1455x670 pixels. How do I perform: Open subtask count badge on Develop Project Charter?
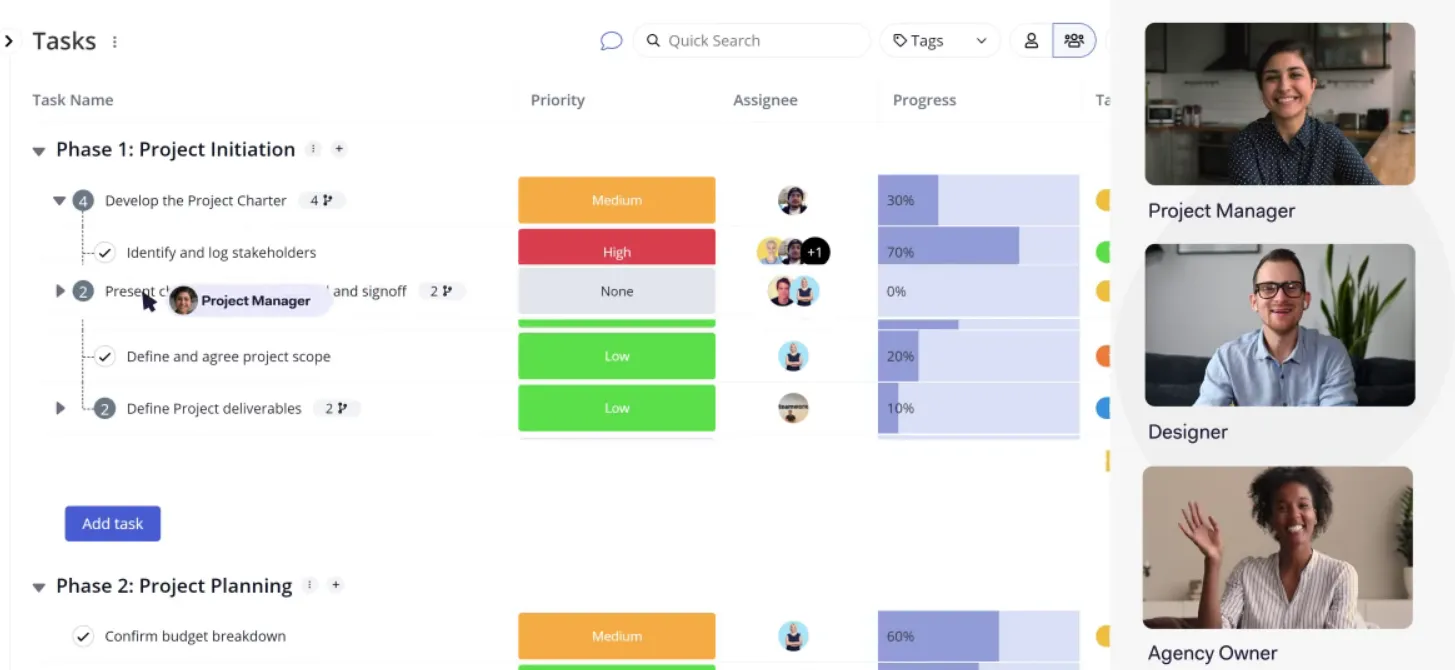(x=320, y=201)
